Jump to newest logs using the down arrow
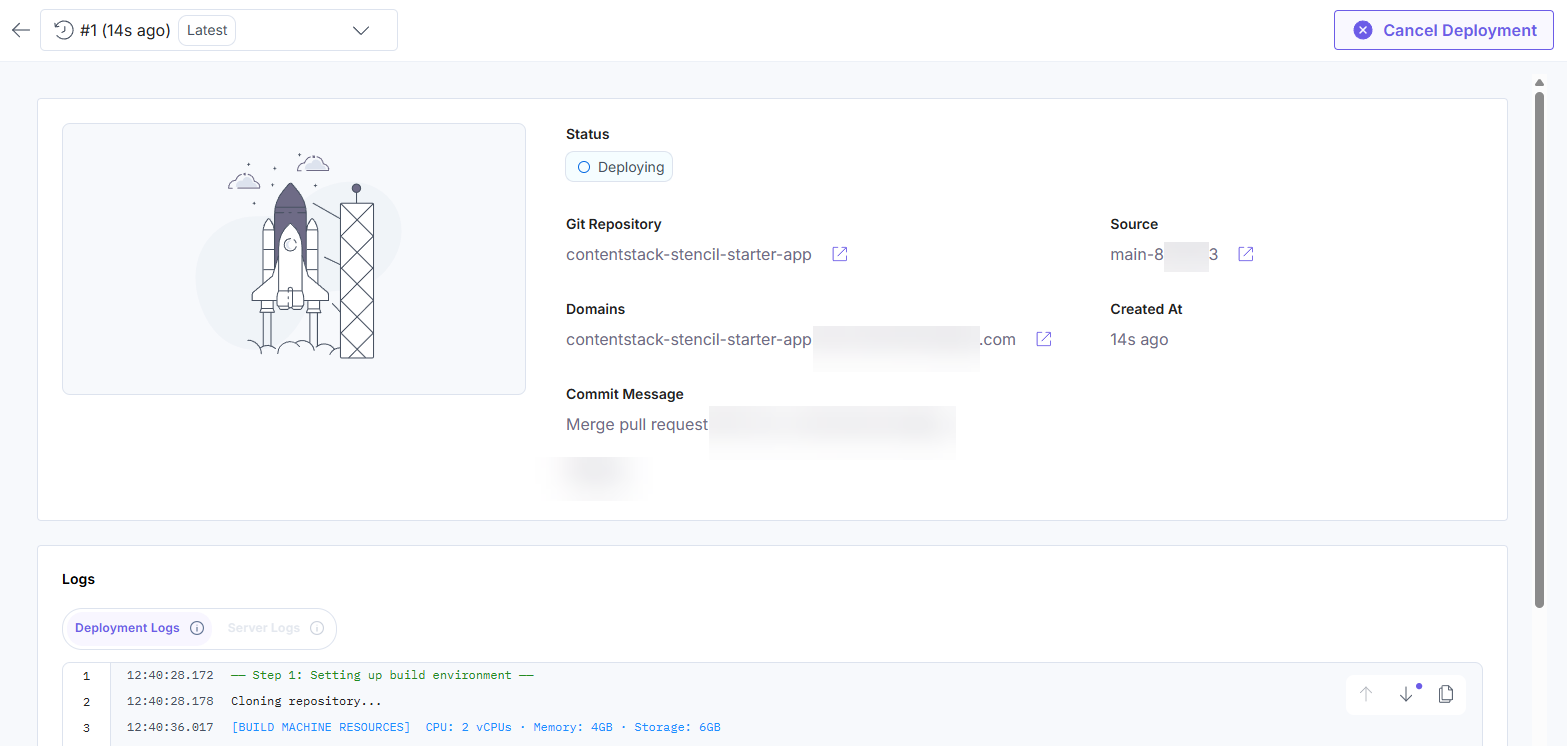 tap(1406, 694)
